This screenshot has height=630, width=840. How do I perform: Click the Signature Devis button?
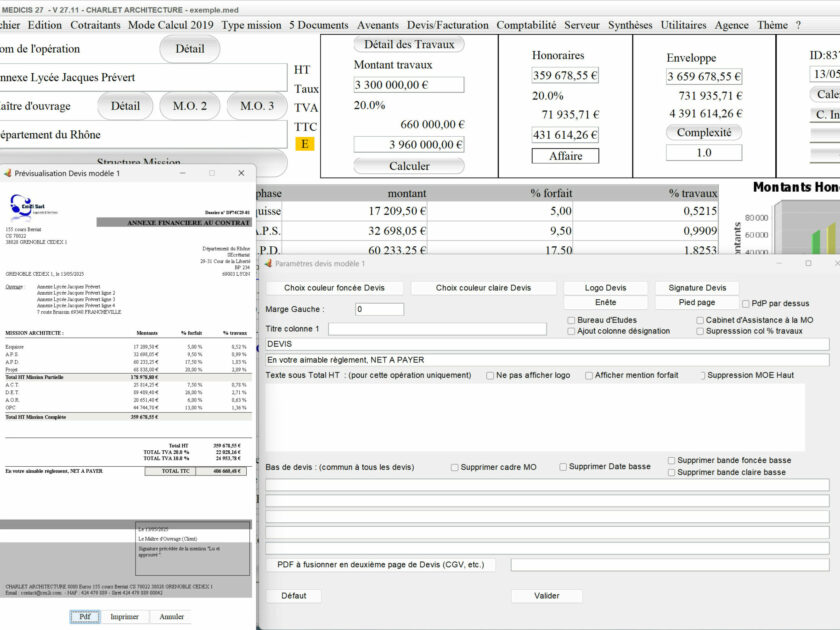click(697, 288)
